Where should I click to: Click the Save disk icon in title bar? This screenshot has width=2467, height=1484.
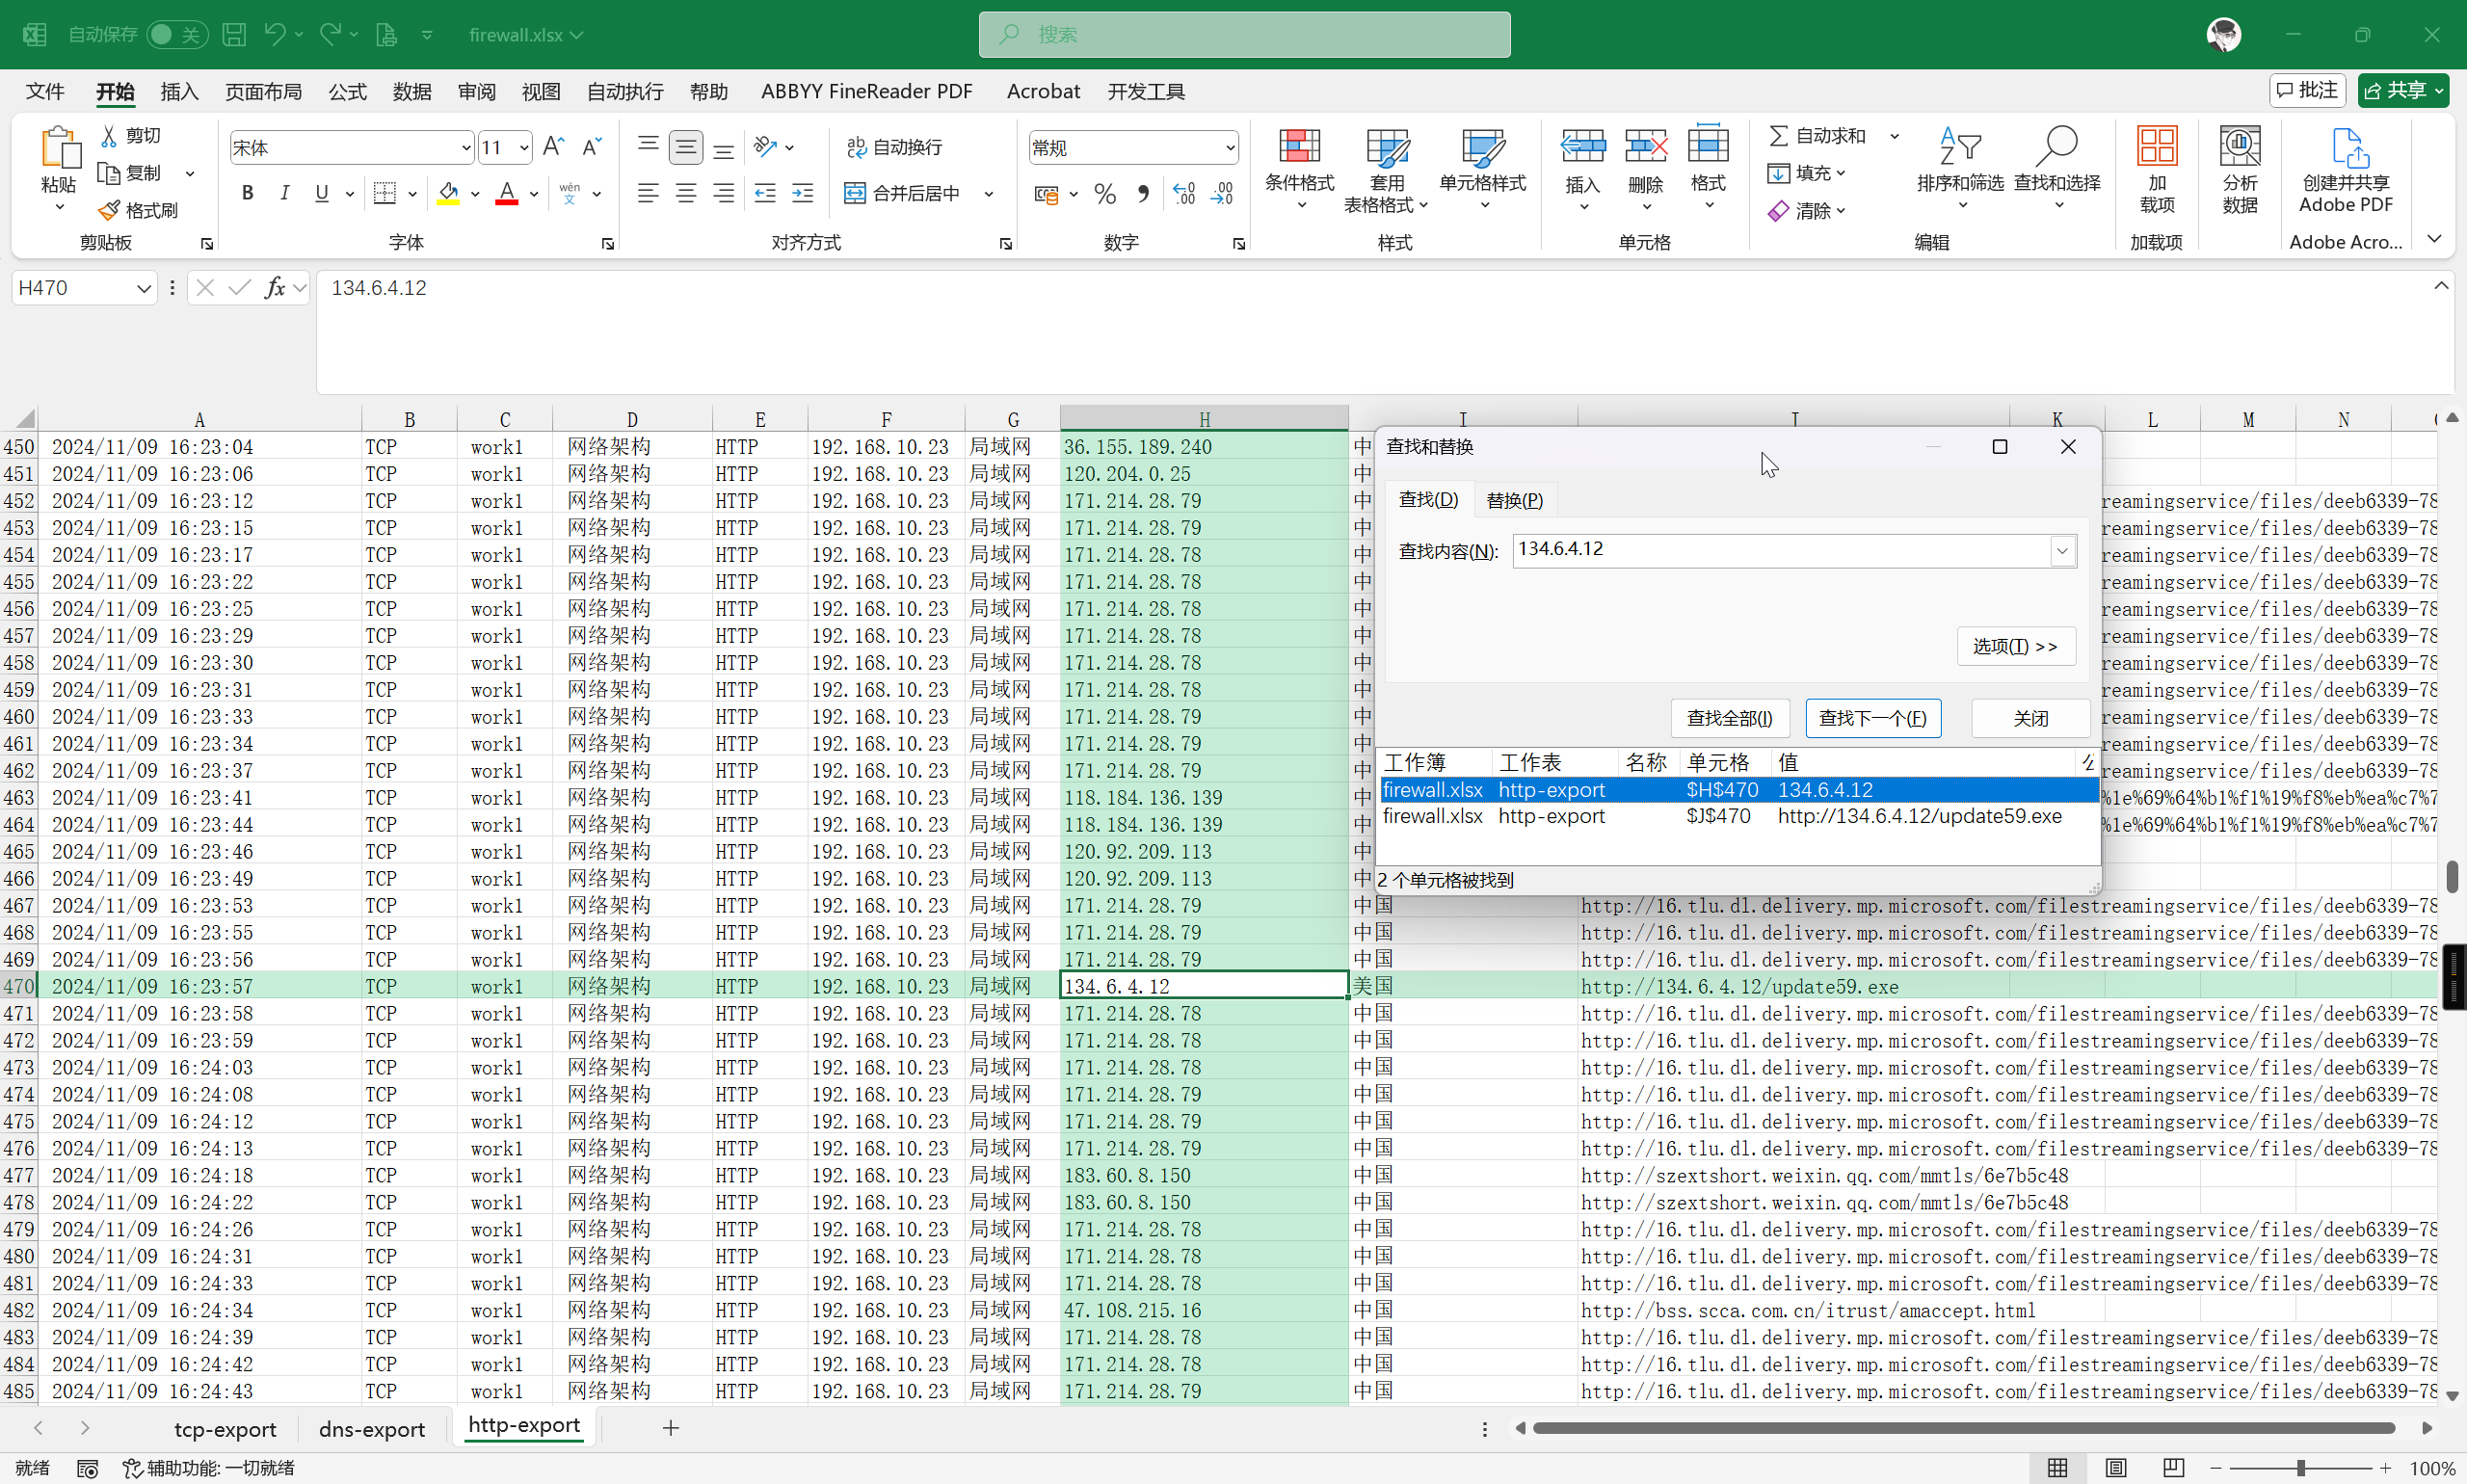pyautogui.click(x=234, y=34)
